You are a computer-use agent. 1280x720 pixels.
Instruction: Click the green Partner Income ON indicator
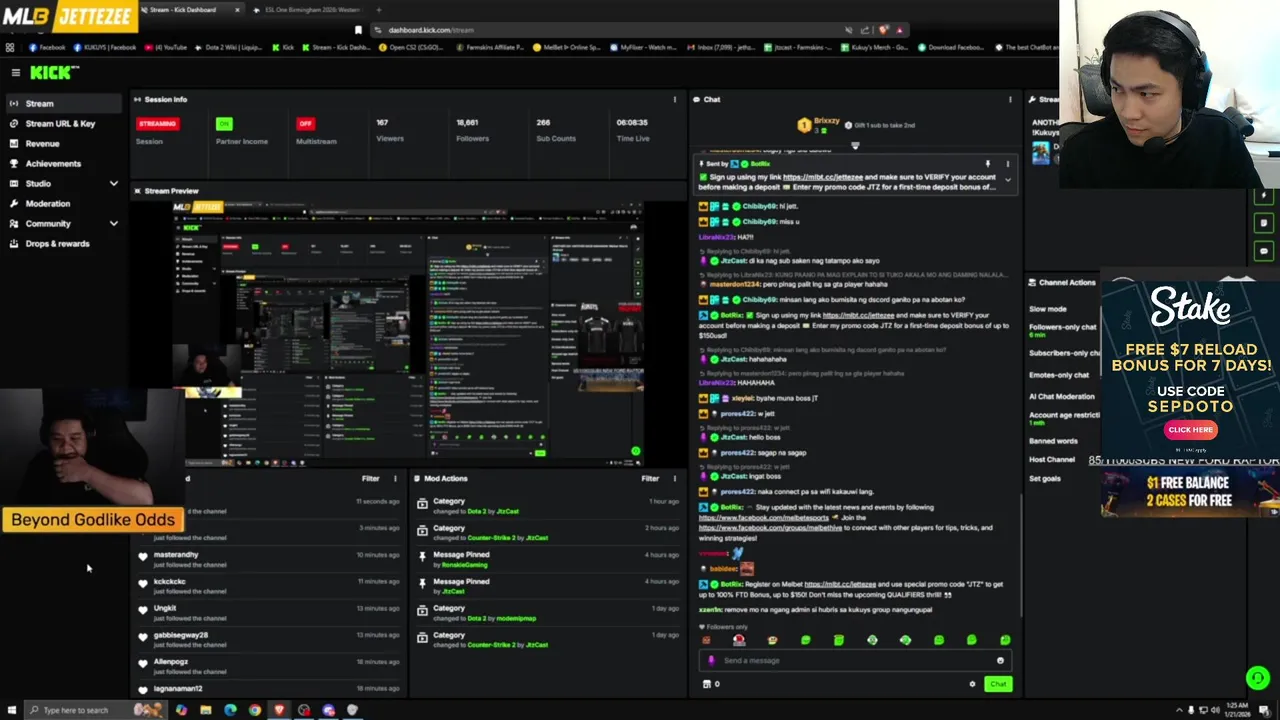(x=224, y=123)
